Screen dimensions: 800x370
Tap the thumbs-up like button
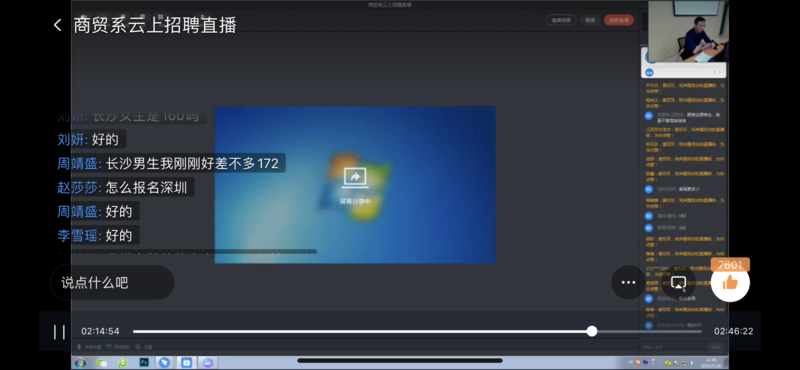[x=730, y=282]
